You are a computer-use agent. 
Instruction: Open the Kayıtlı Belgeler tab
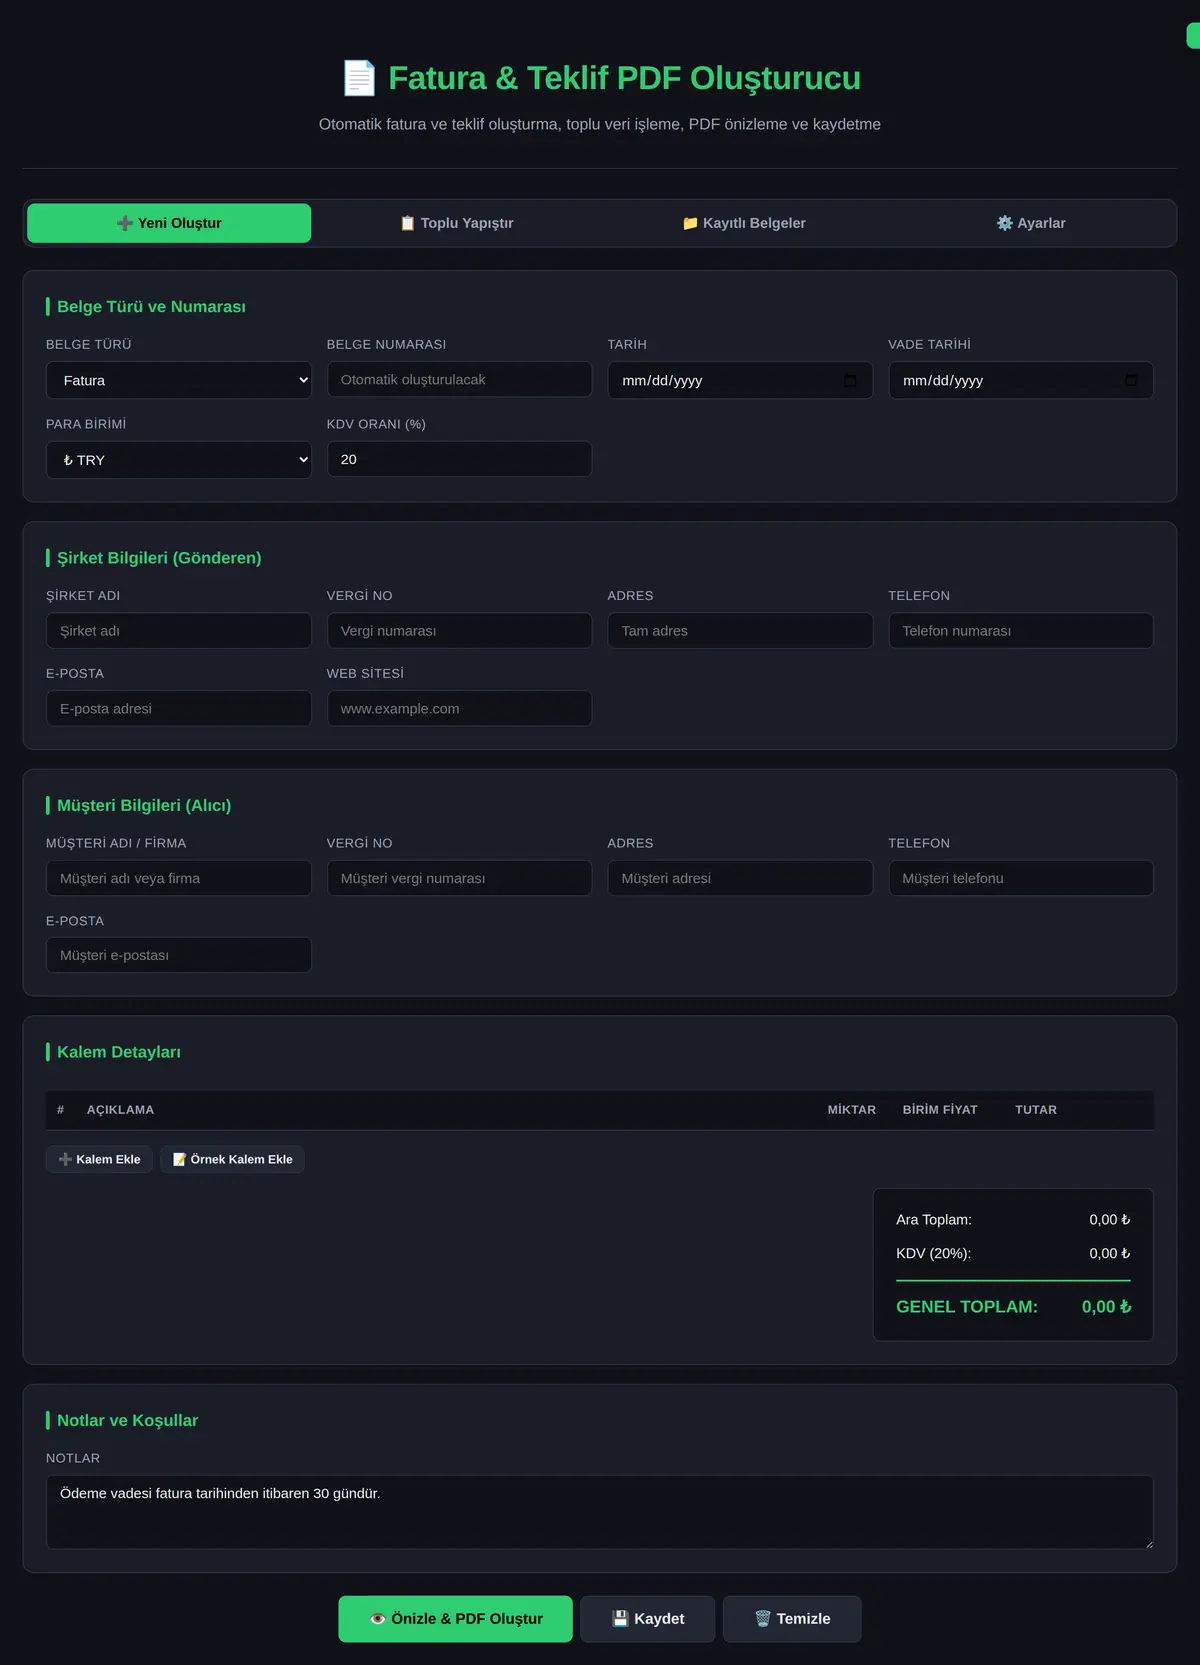744,223
